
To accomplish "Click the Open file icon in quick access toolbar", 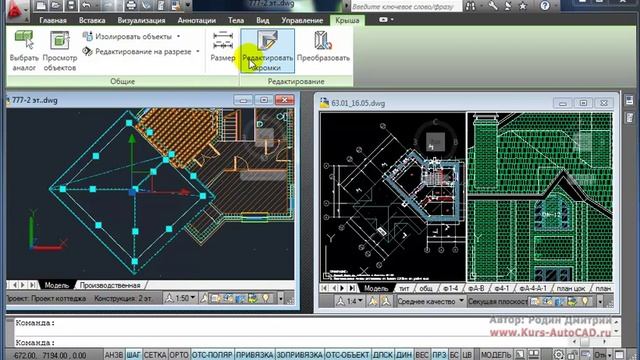I will [56, 5].
